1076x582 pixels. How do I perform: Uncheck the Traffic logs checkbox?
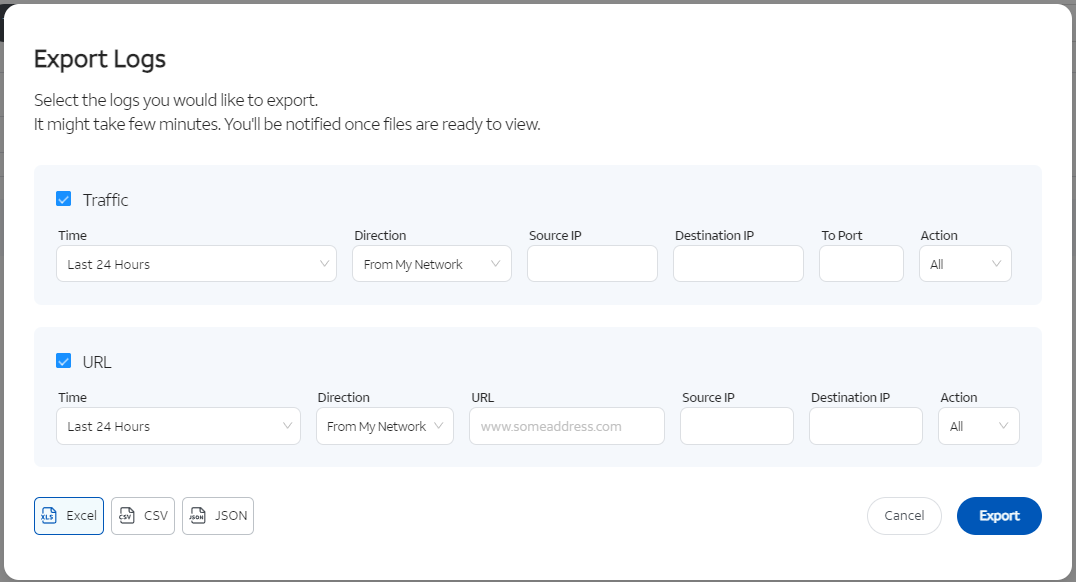pyautogui.click(x=64, y=198)
